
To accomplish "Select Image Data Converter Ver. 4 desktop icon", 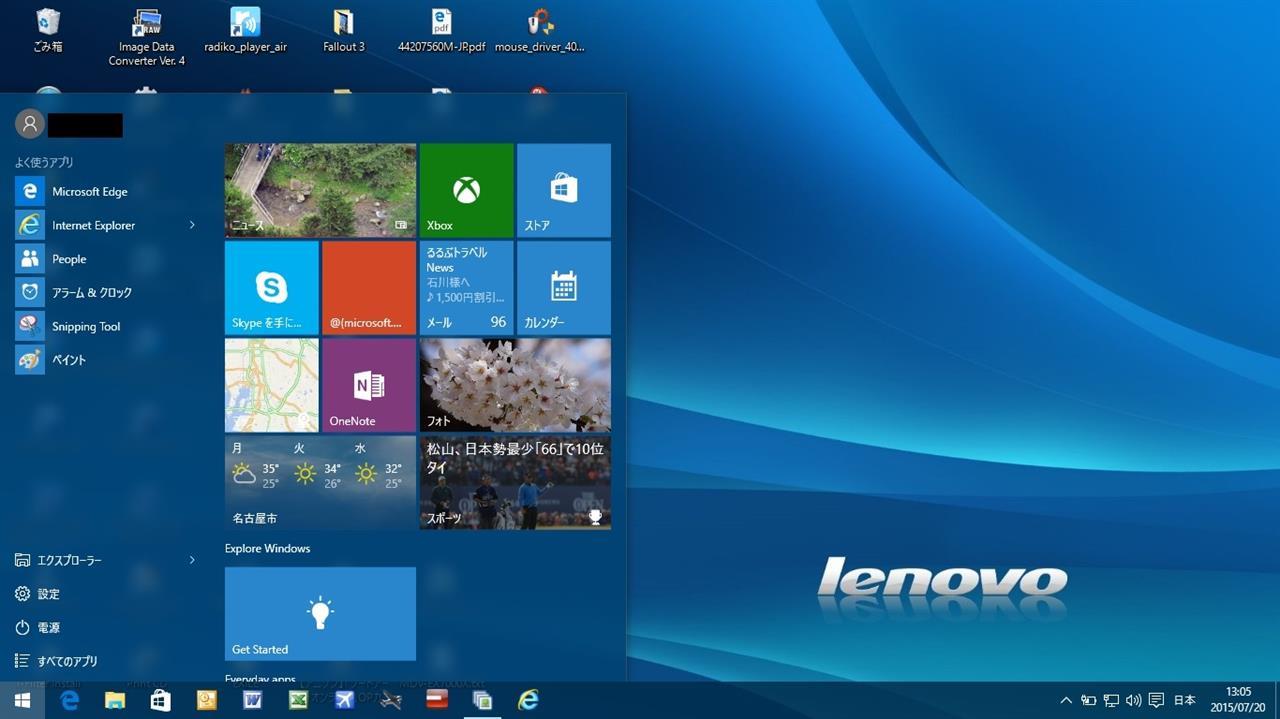I will click(x=147, y=38).
